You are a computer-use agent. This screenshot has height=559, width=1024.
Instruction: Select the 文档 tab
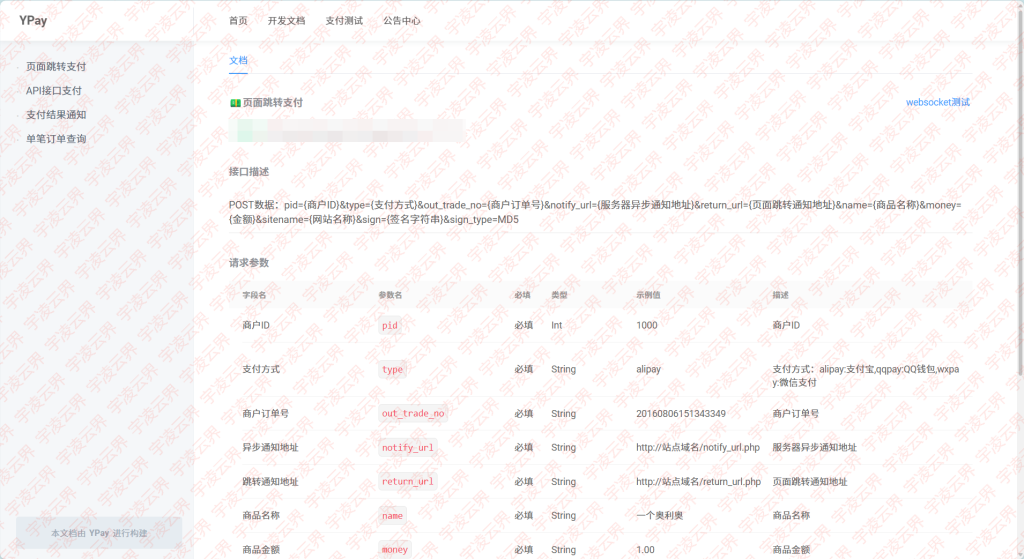[x=238, y=61]
